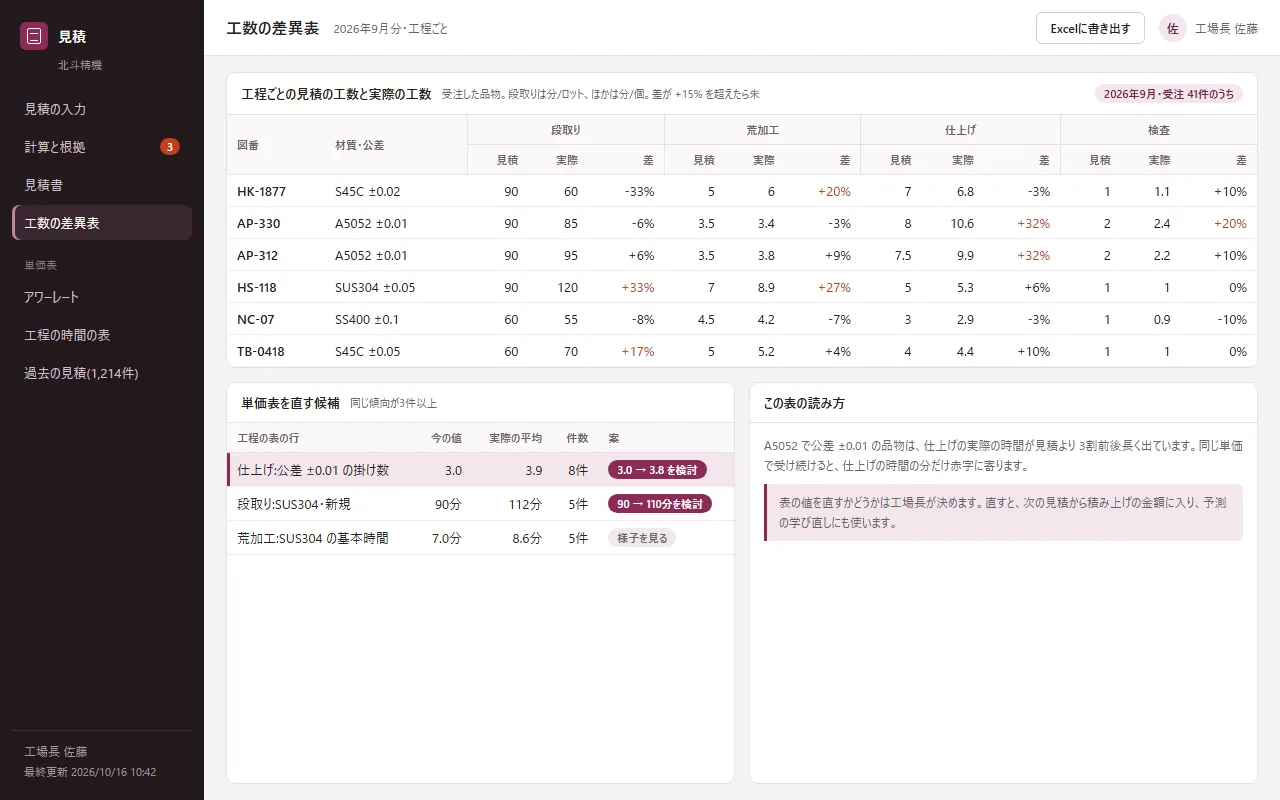Go to 計算と根拠 page
The image size is (1280, 800).
[x=102, y=147]
